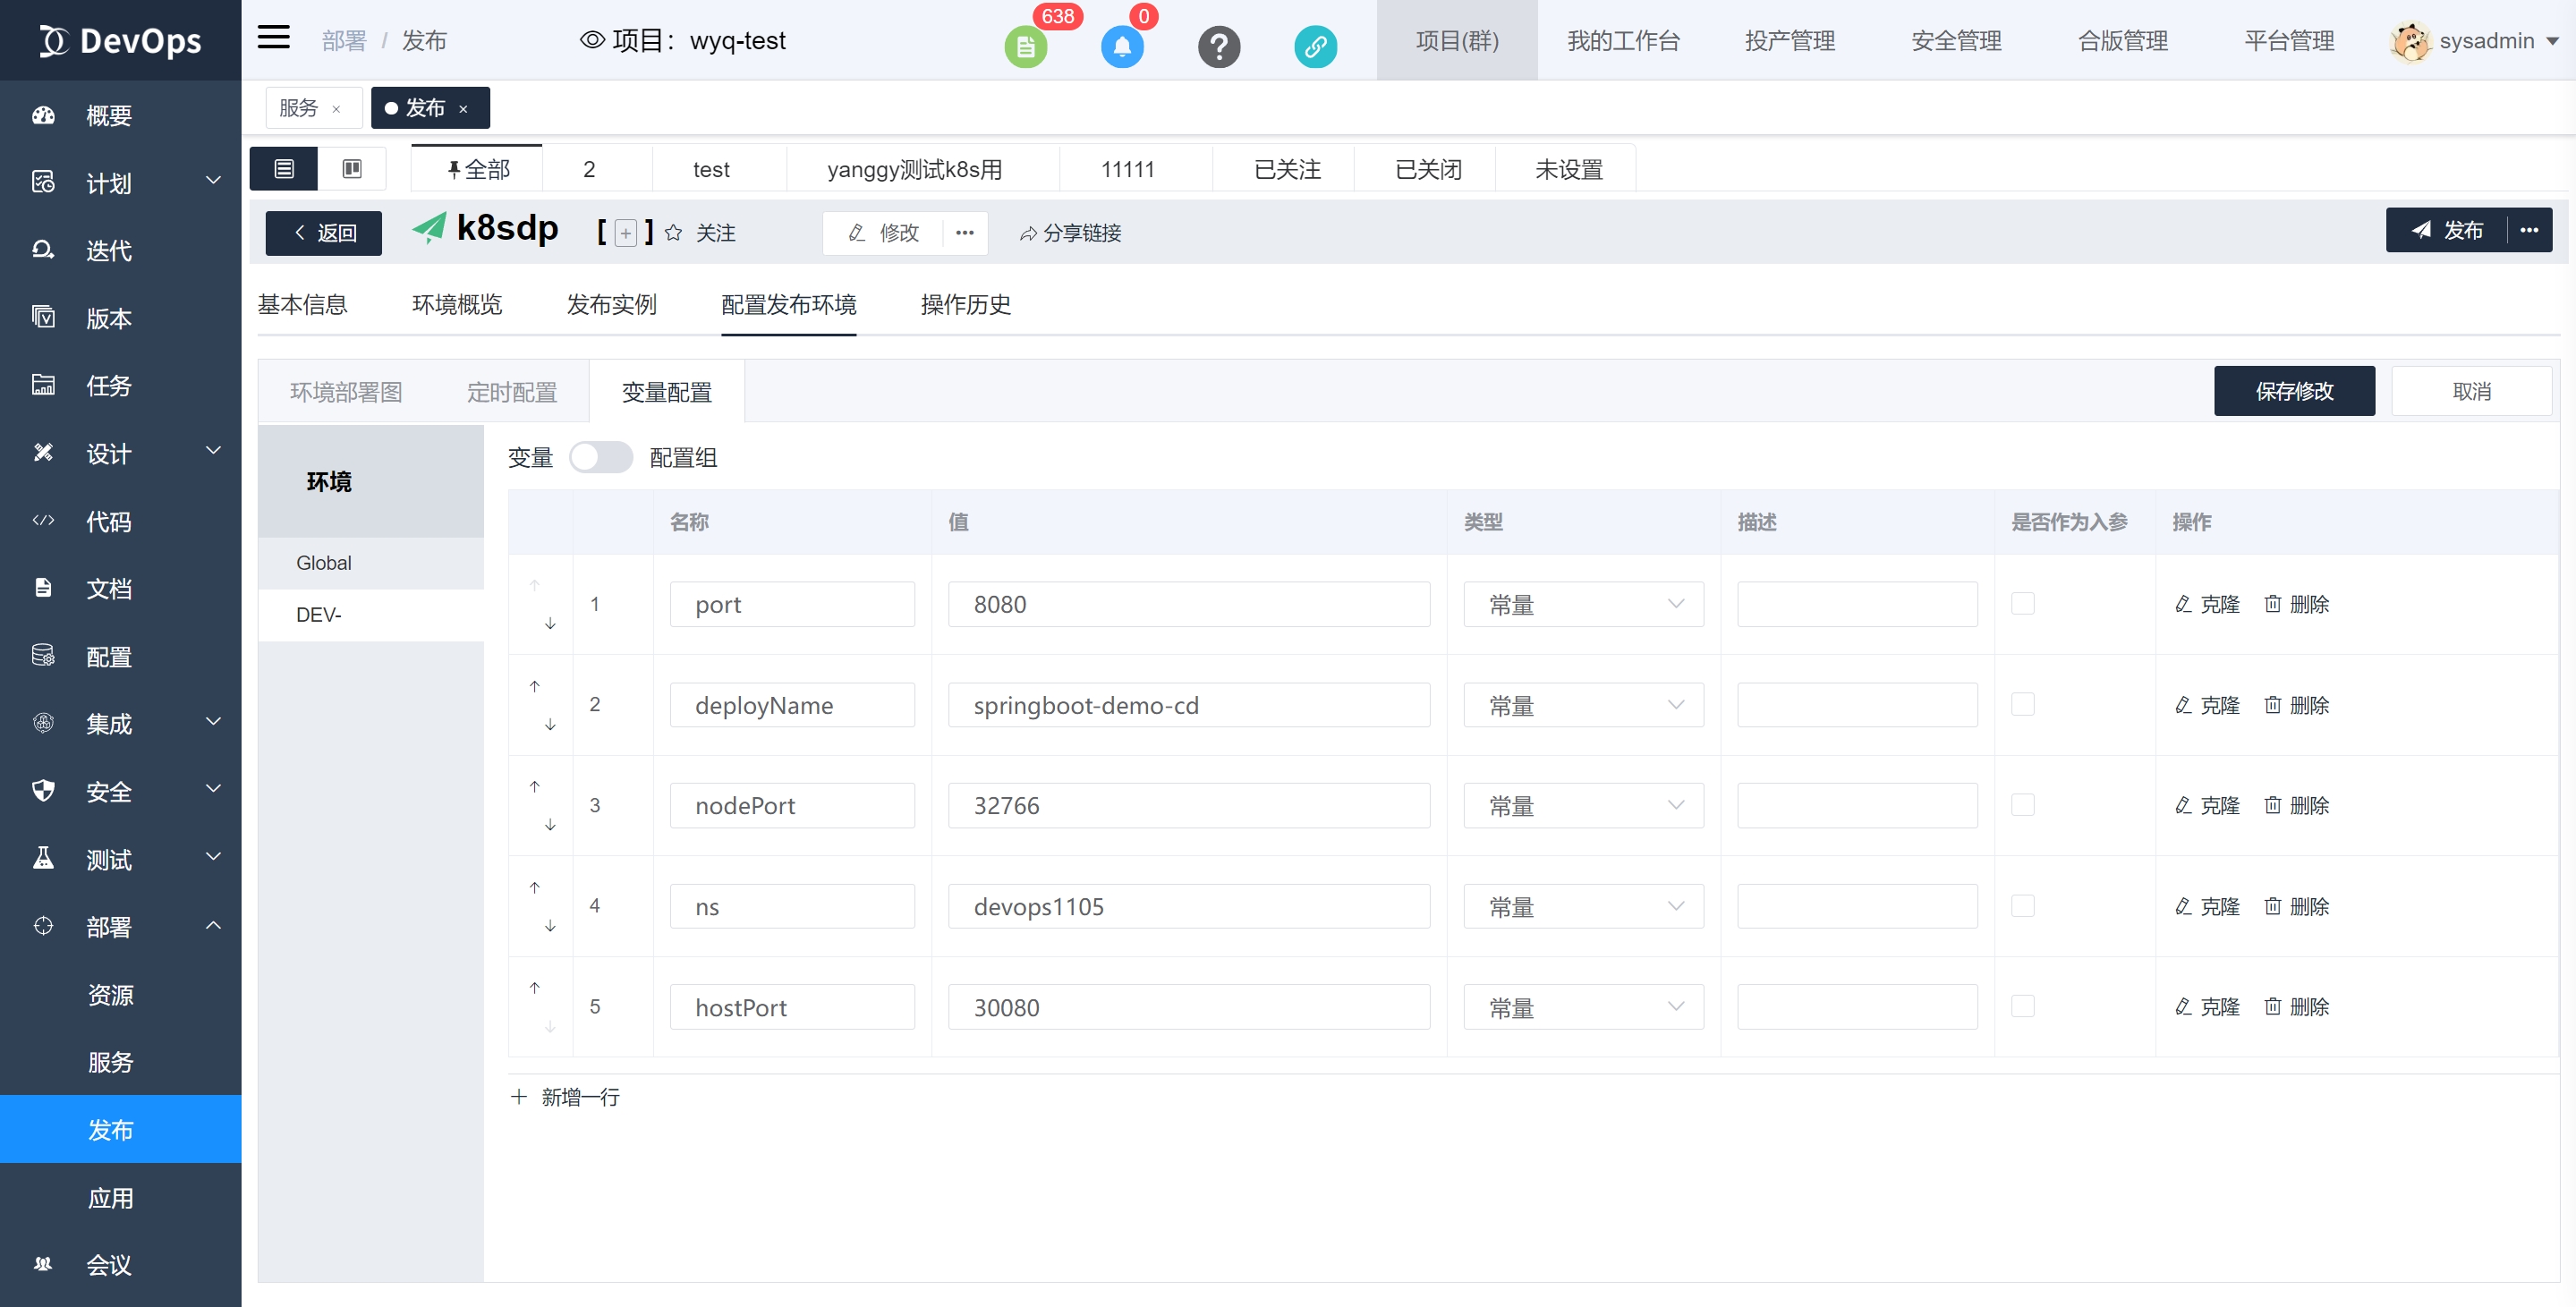Open the 环境部署图 tab
The width and height of the screenshot is (2576, 1307).
point(345,391)
